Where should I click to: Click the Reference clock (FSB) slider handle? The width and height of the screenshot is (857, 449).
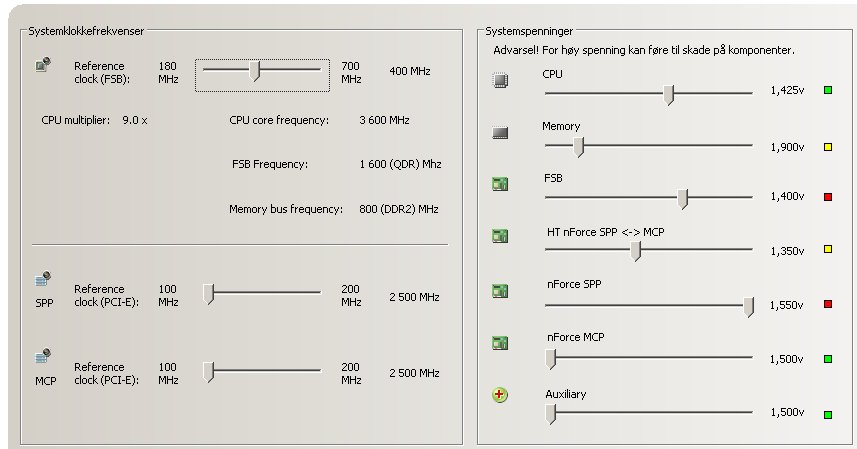point(254,71)
